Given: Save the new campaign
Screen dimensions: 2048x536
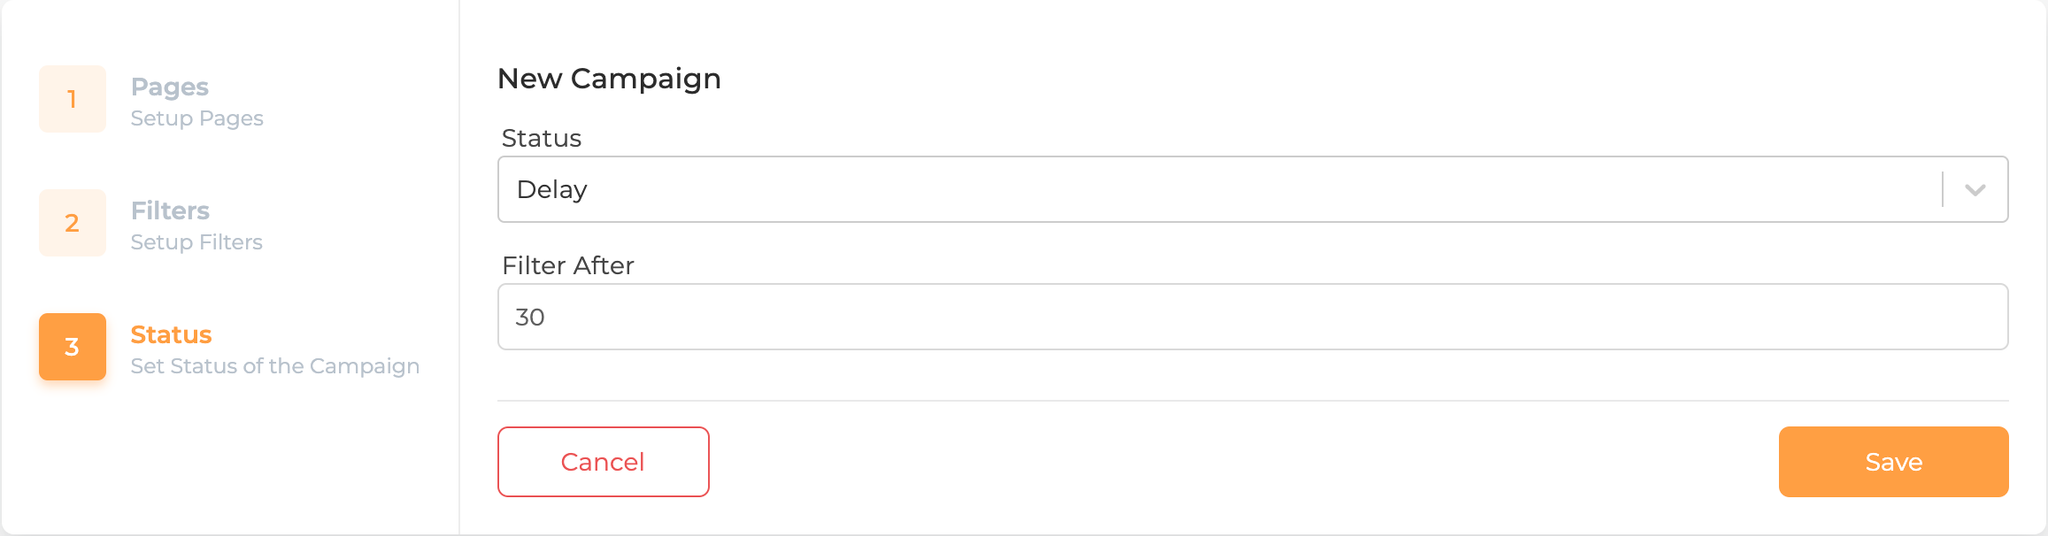Looking at the screenshot, I should click(x=1893, y=462).
